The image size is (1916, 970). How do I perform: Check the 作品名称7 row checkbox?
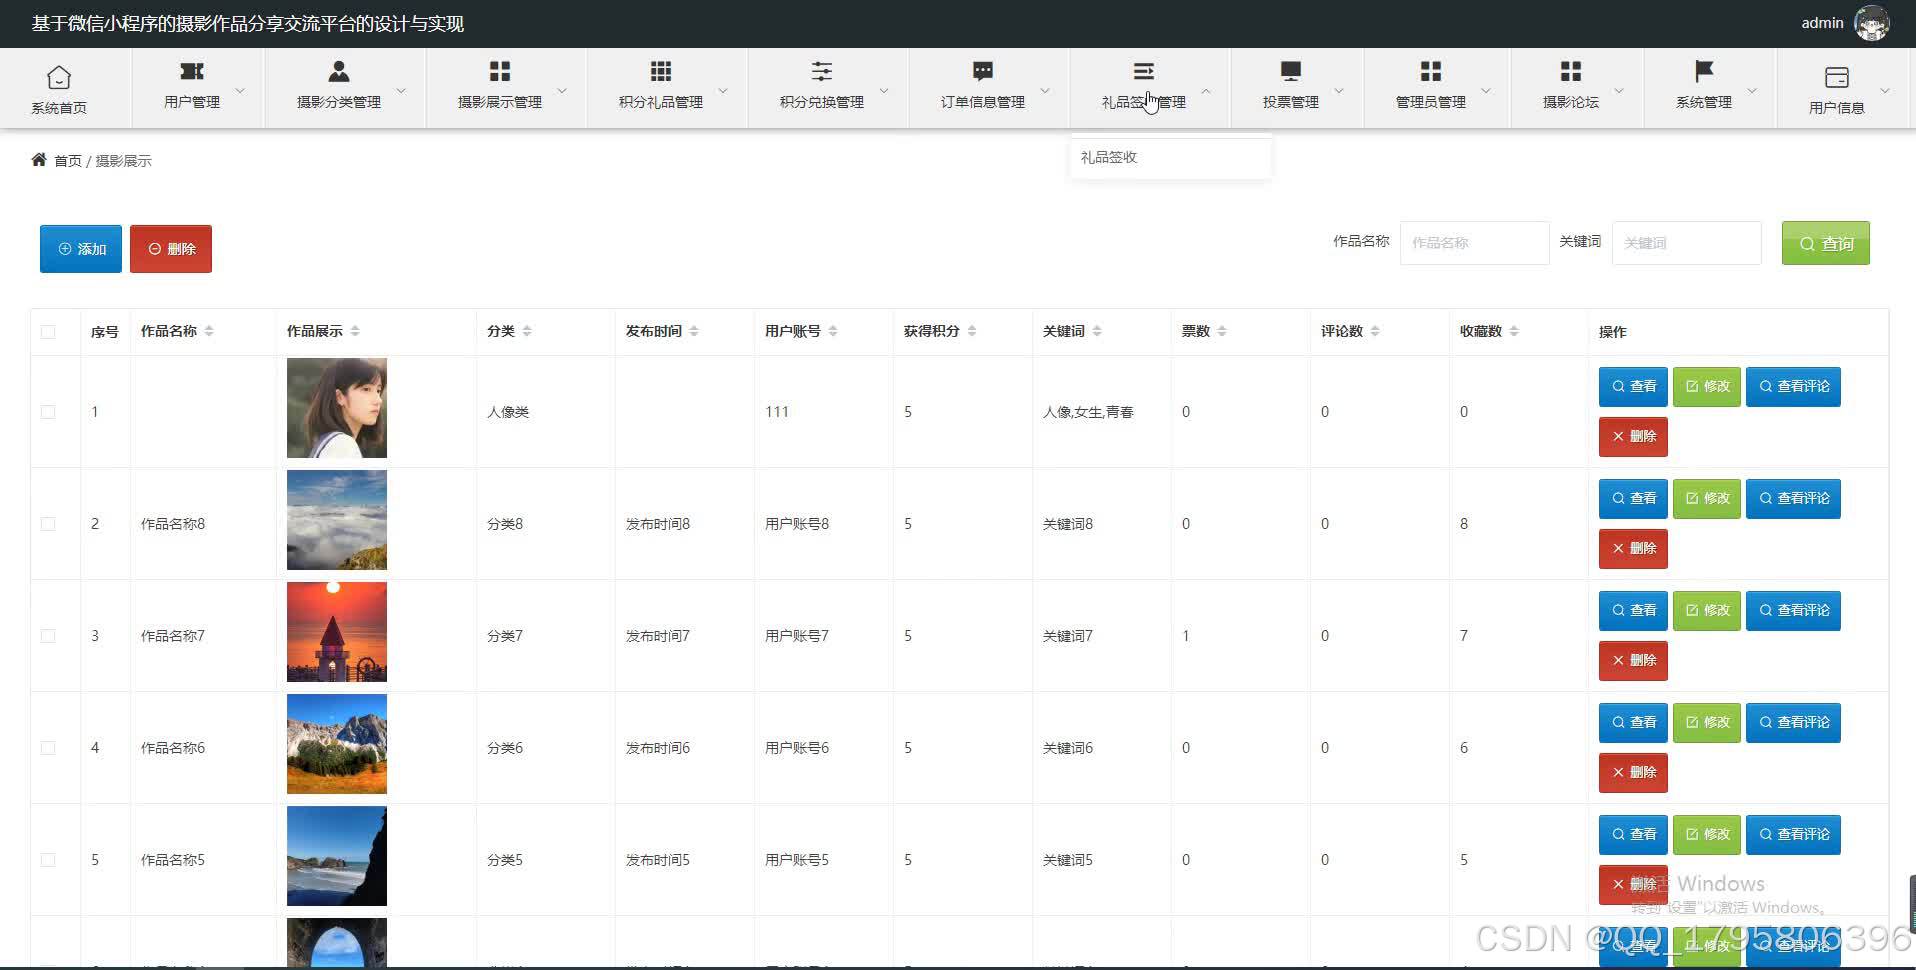48,636
